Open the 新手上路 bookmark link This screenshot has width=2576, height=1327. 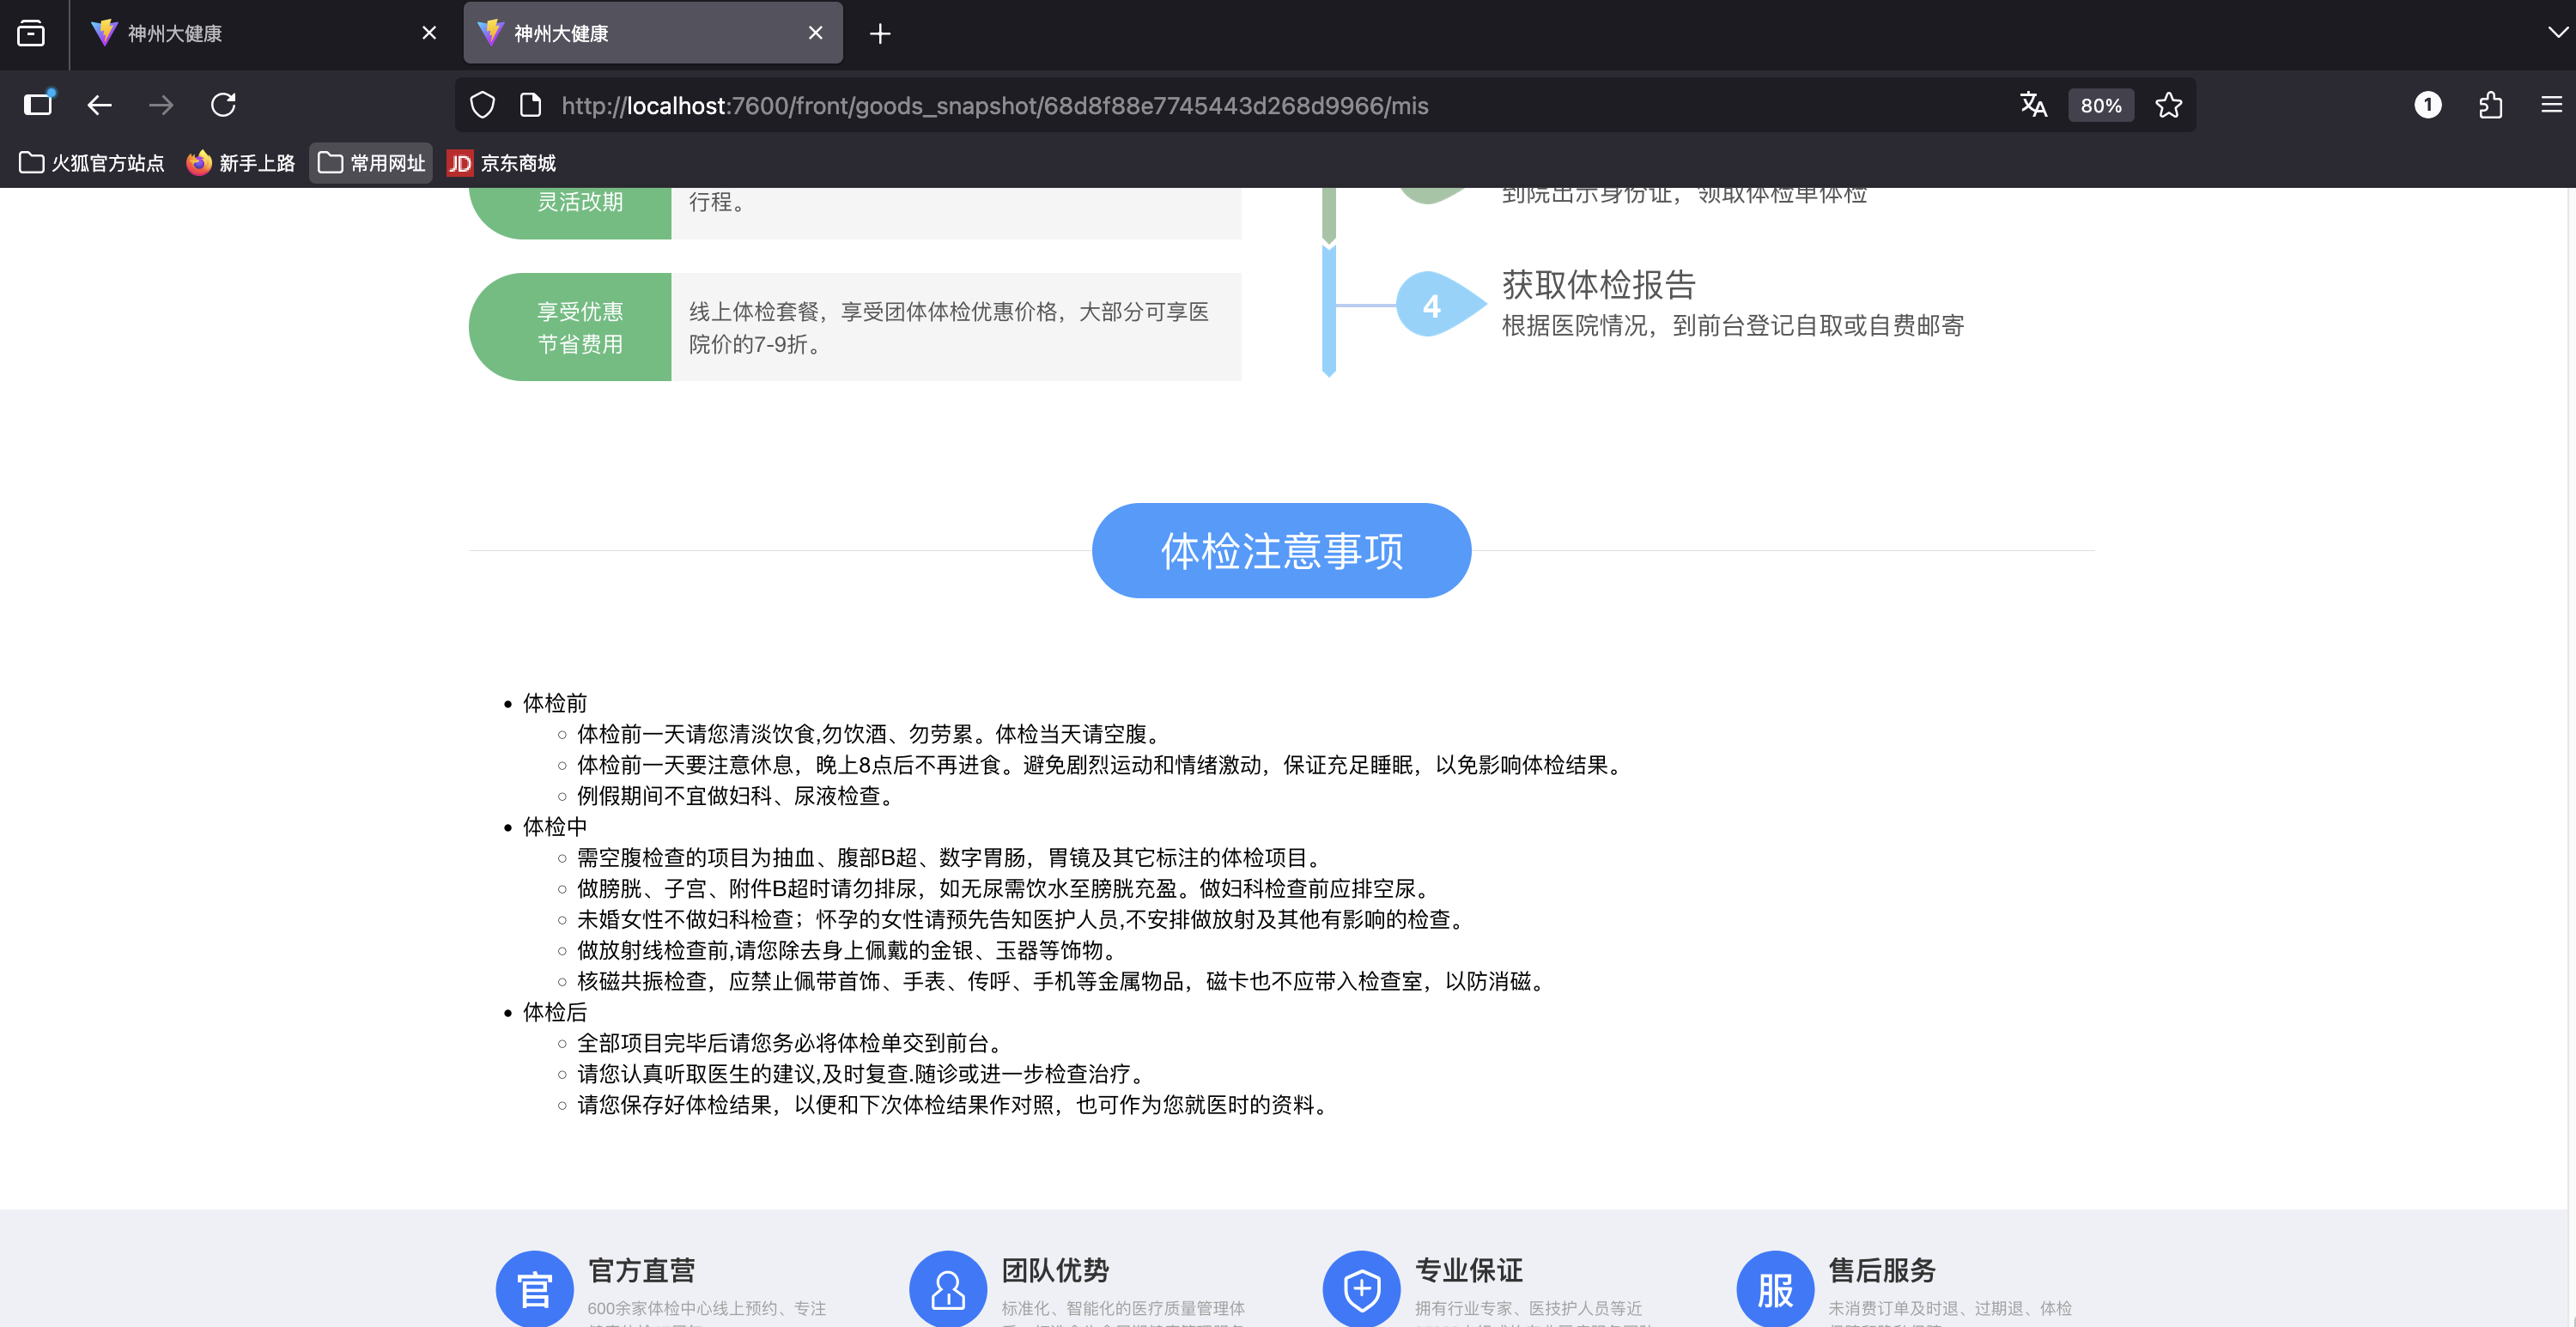240,163
